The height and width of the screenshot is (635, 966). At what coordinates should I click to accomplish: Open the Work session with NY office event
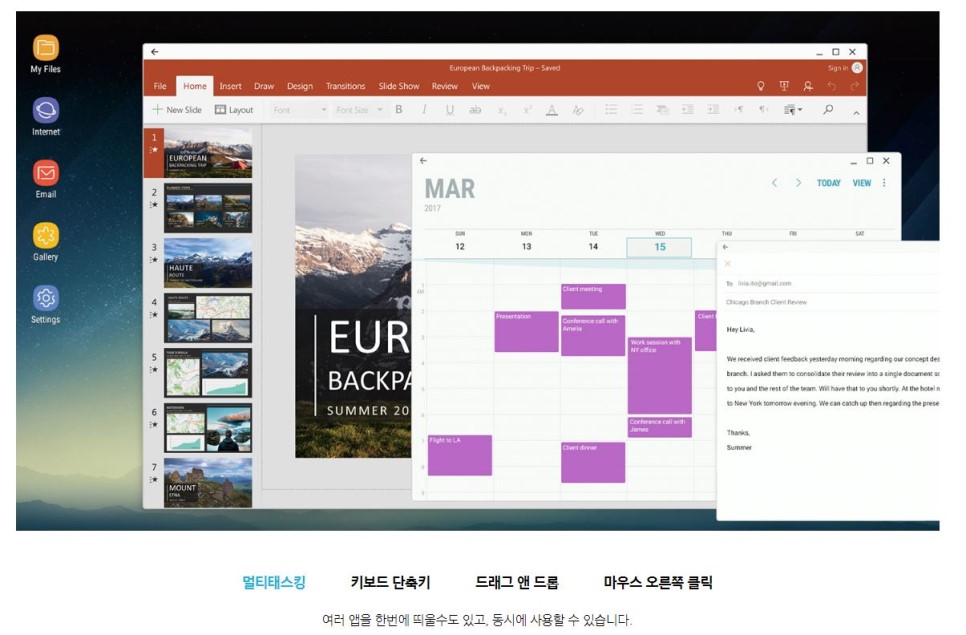[x=659, y=375]
